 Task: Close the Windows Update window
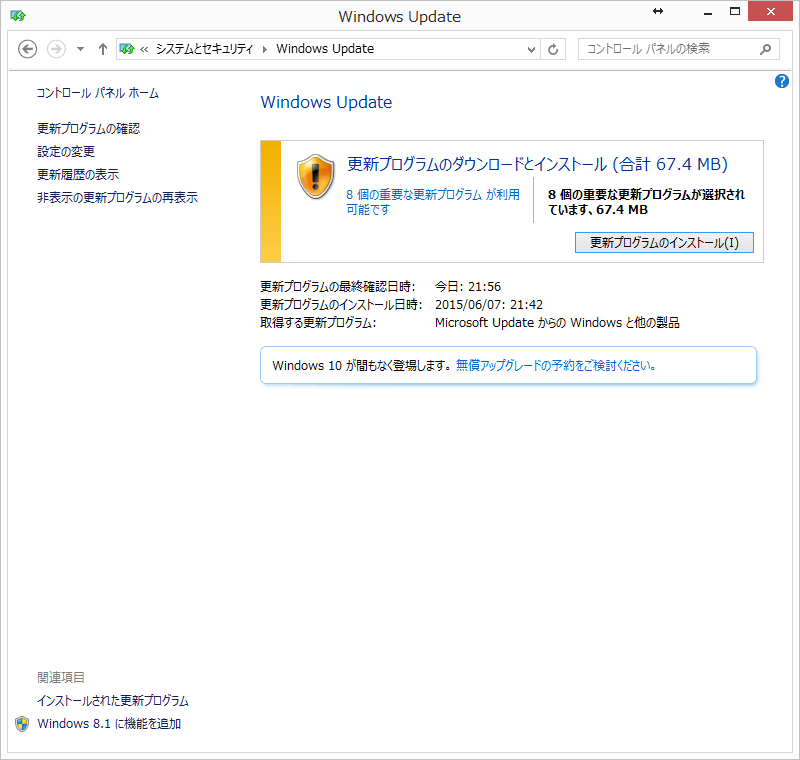click(770, 11)
